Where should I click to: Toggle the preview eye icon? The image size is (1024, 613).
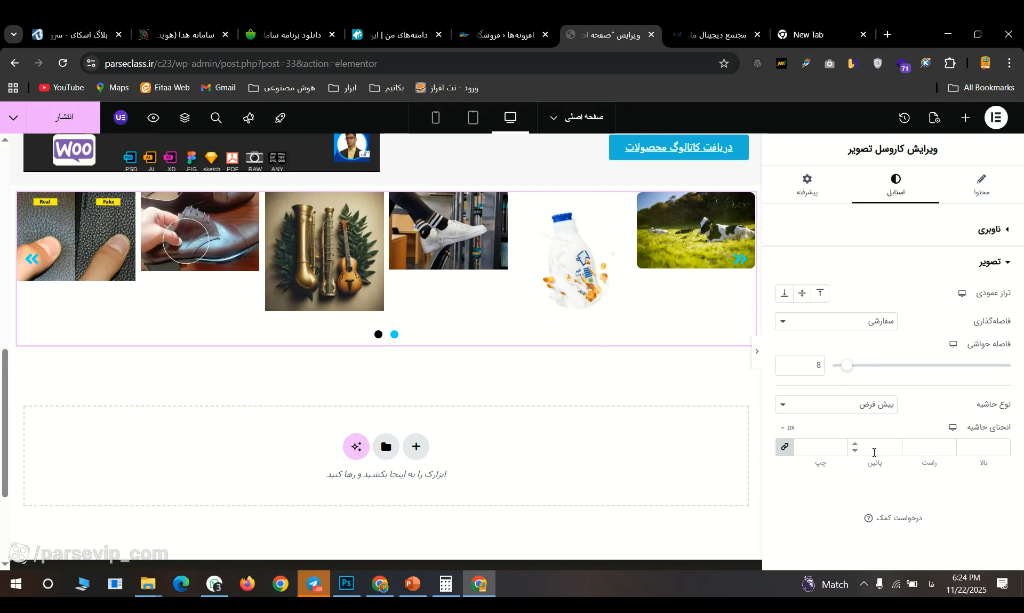tap(153, 118)
